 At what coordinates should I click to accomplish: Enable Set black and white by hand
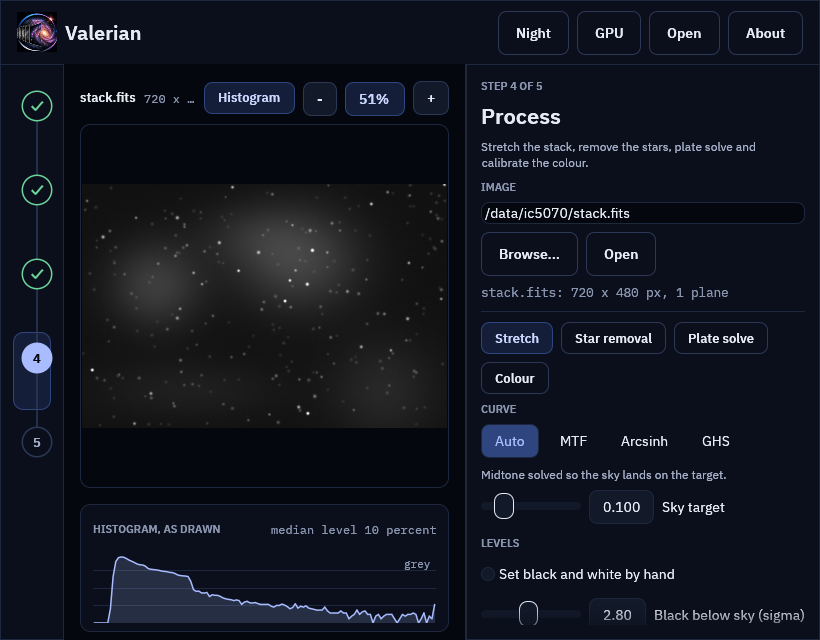(488, 574)
